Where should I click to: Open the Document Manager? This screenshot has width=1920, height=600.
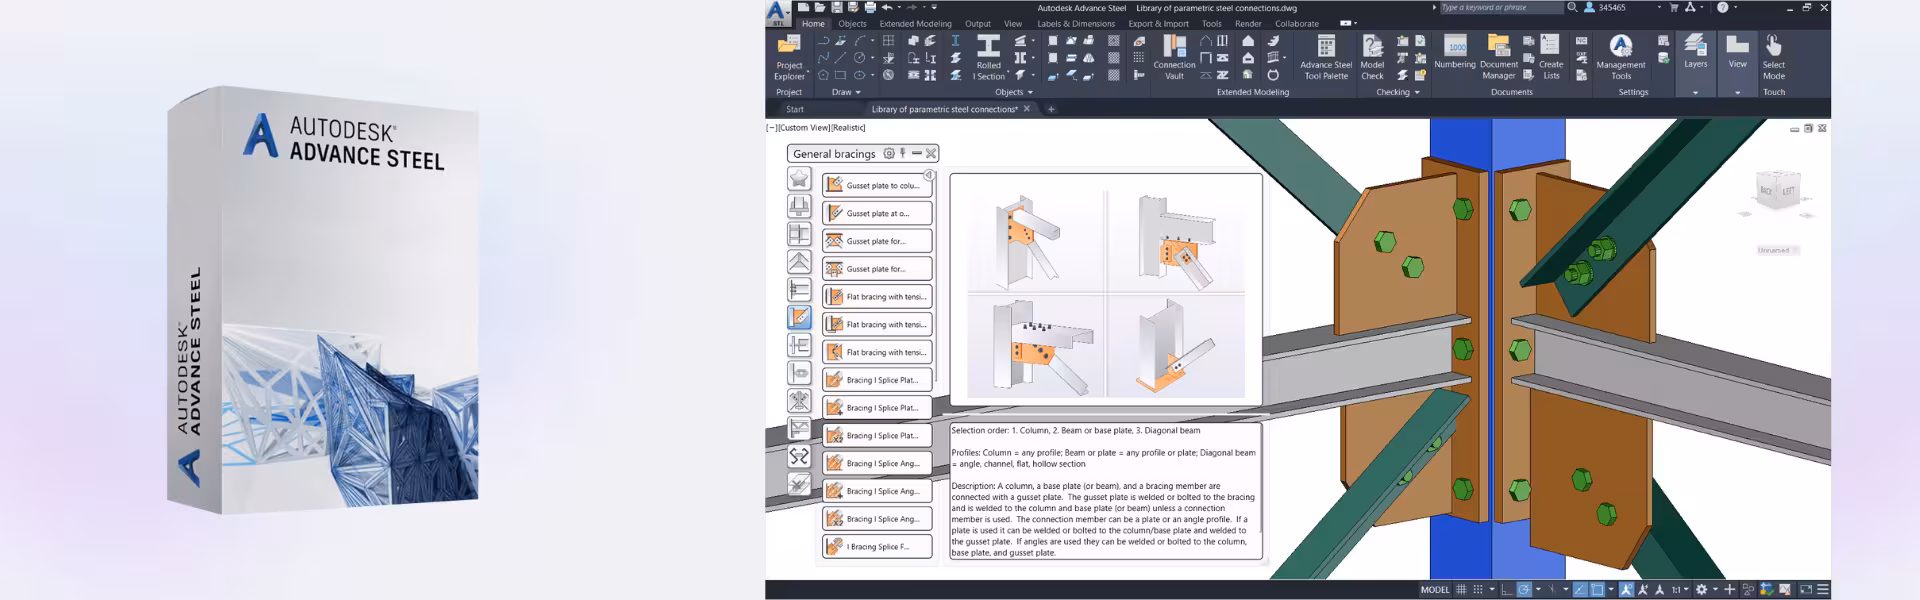click(1498, 57)
